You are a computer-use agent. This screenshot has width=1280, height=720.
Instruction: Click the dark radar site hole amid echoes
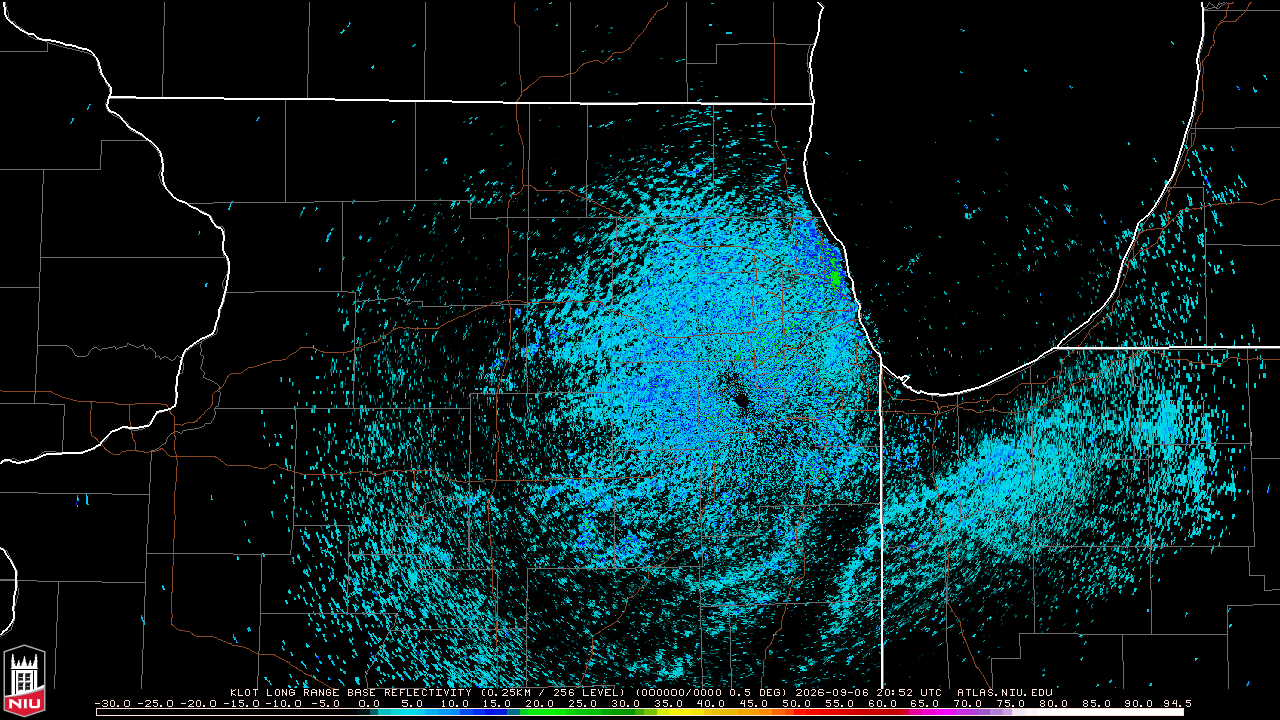point(741,400)
